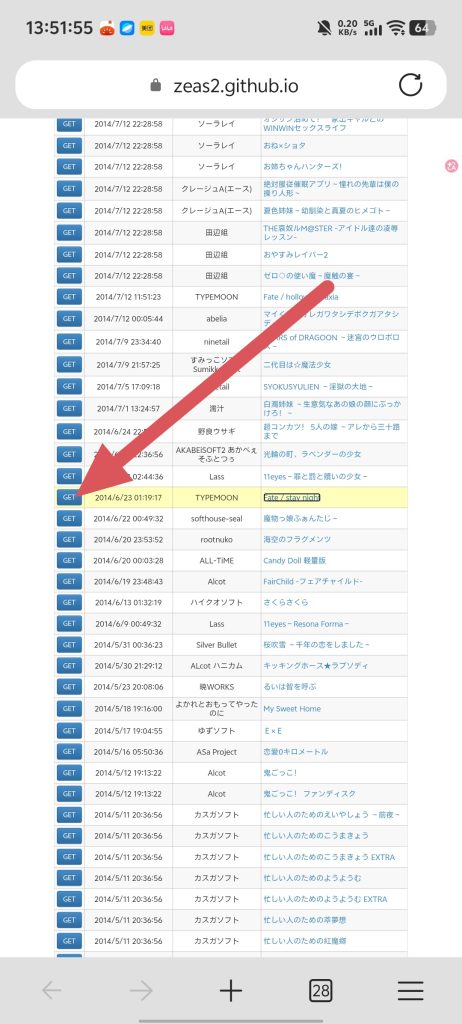Image resolution: width=462 pixels, height=1024 pixels.
Task: Tap the pink floating icon at right edge
Action: 451,166
